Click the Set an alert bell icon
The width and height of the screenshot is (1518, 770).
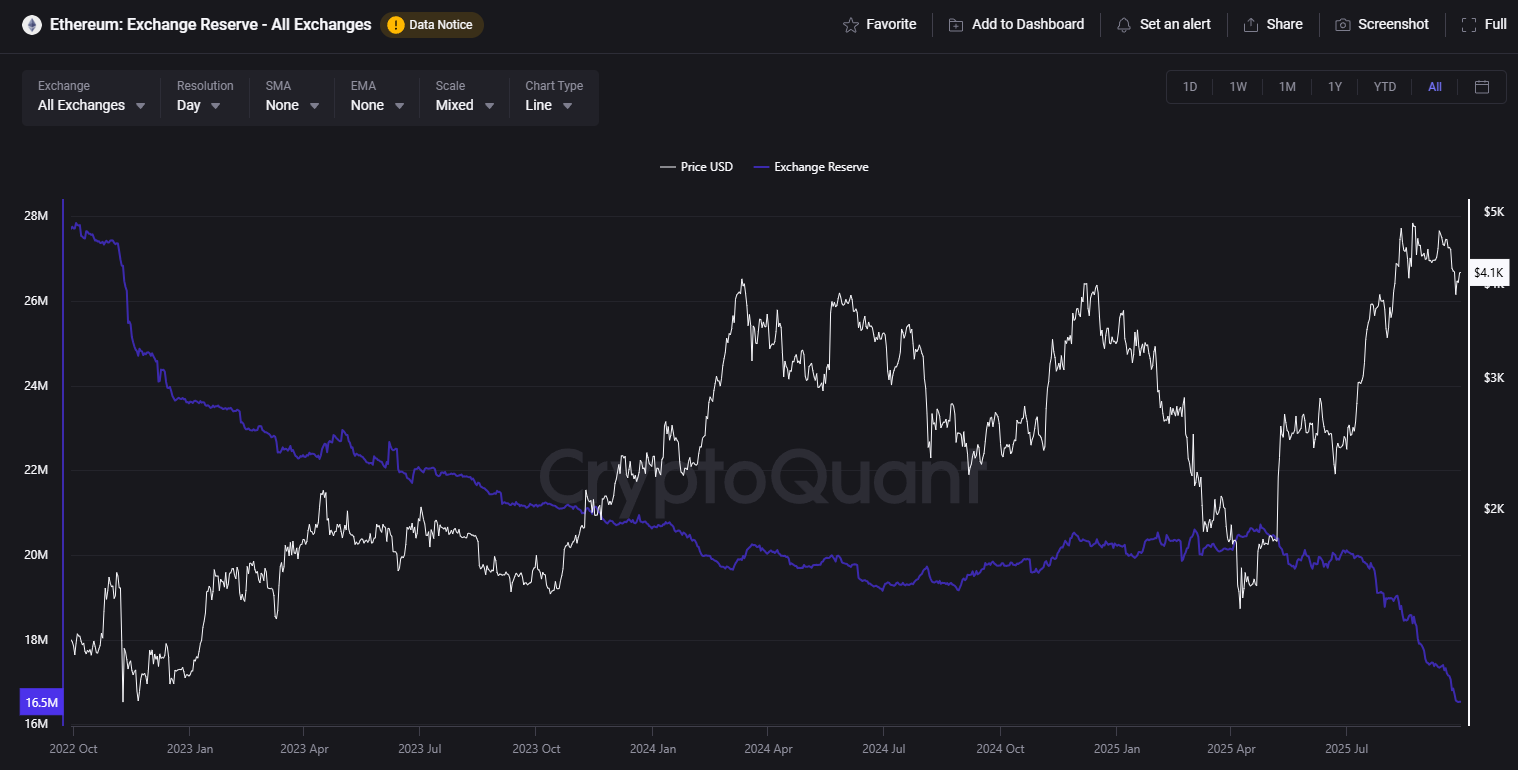(x=1124, y=25)
